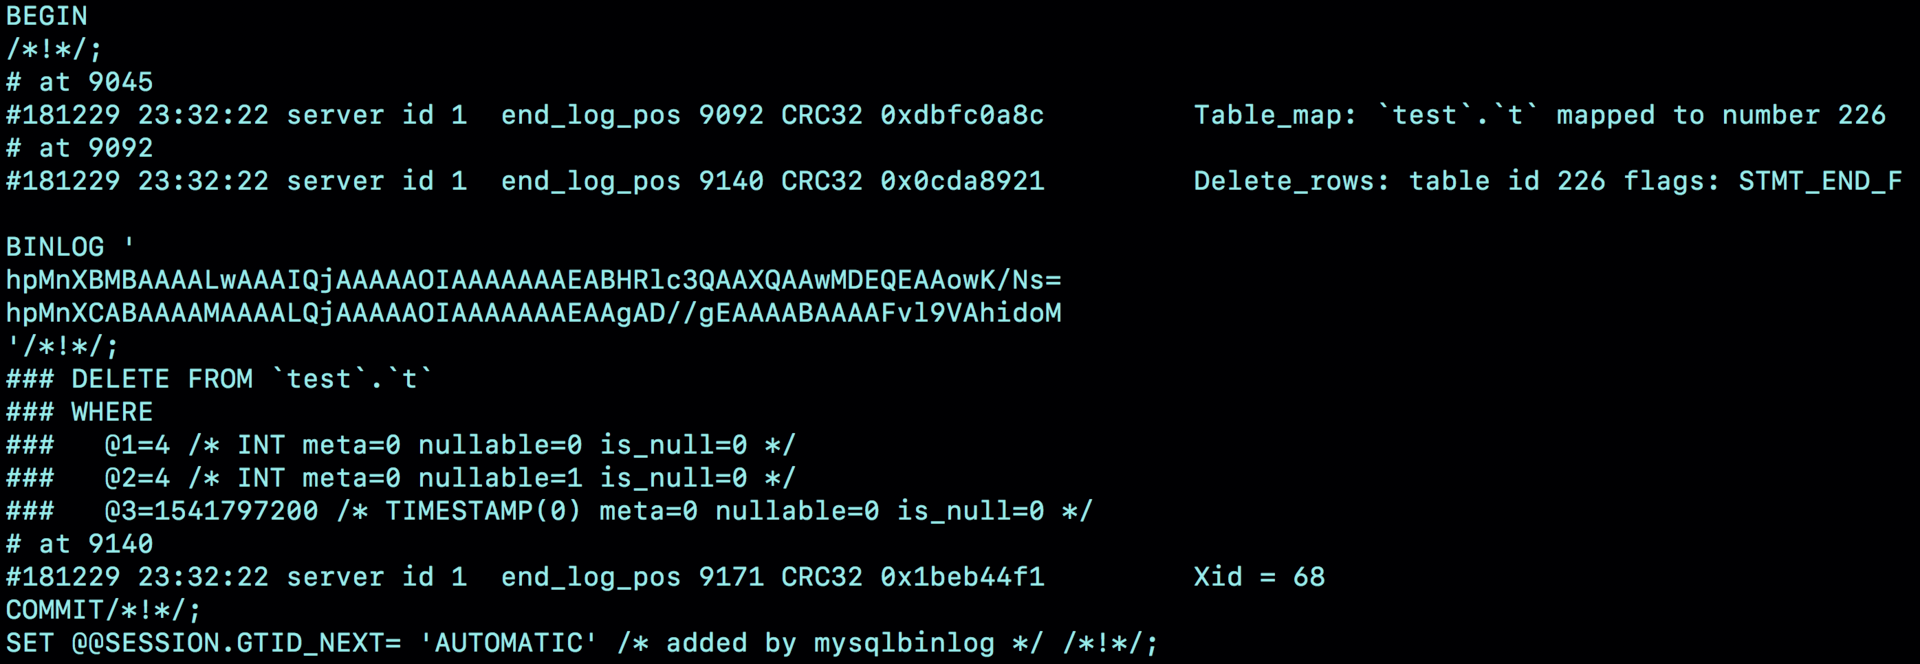1920x664 pixels.
Task: Click the Table_map event label
Action: 1275,116
